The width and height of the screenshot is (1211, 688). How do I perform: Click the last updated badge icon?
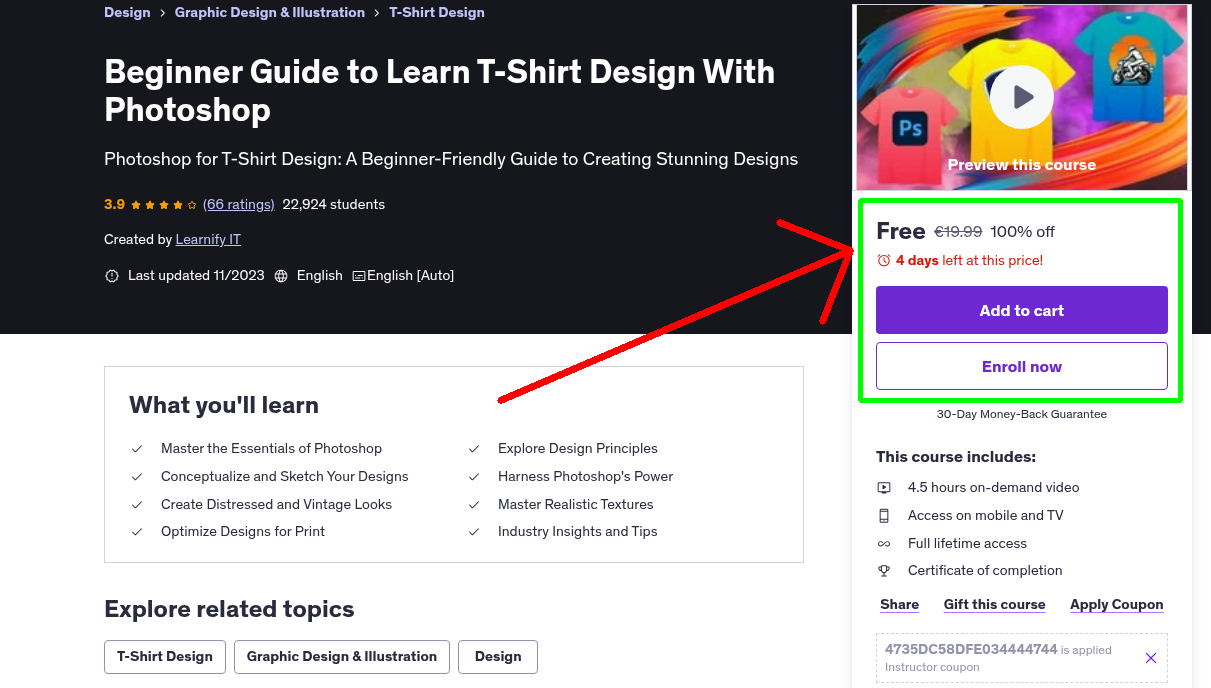pyautogui.click(x=112, y=276)
